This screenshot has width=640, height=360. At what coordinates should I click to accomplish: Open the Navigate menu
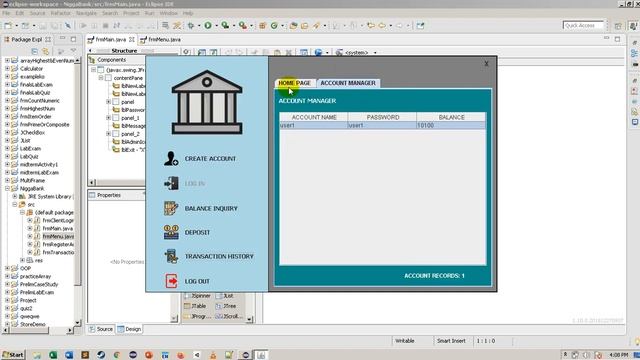click(87, 13)
